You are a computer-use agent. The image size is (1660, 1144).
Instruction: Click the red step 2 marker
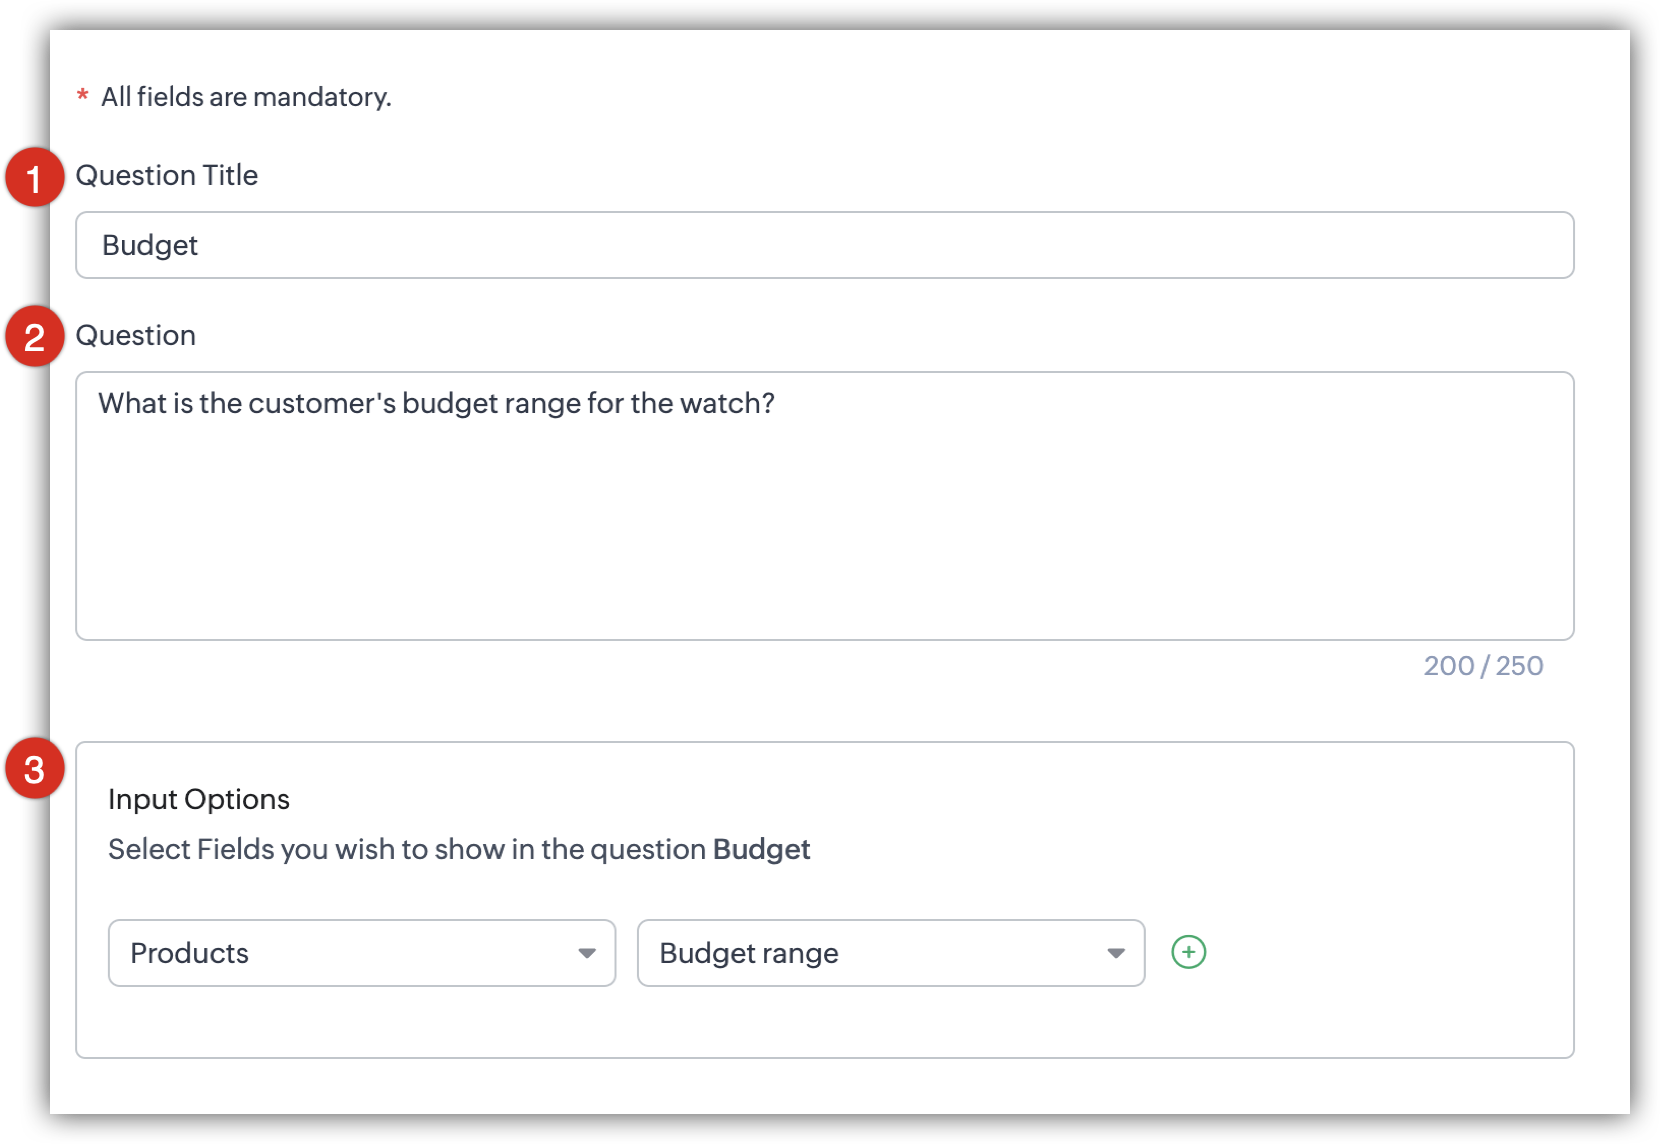pyautogui.click(x=35, y=337)
